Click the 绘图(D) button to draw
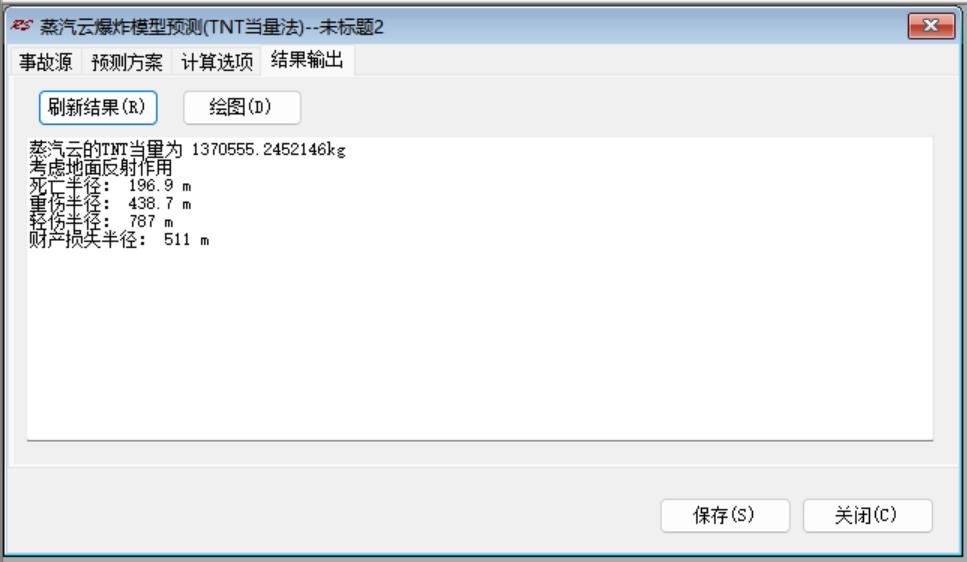The height and width of the screenshot is (562, 967). coord(241,107)
